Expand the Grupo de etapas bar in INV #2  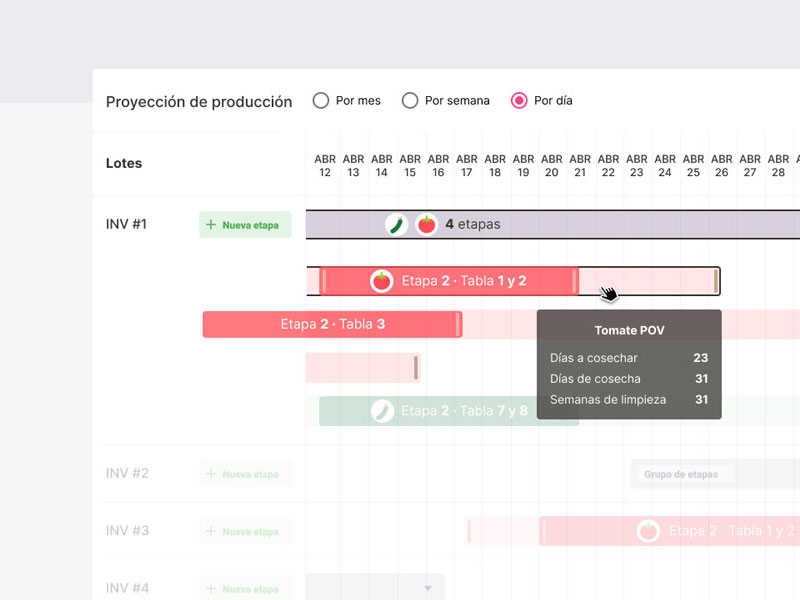coord(682,474)
